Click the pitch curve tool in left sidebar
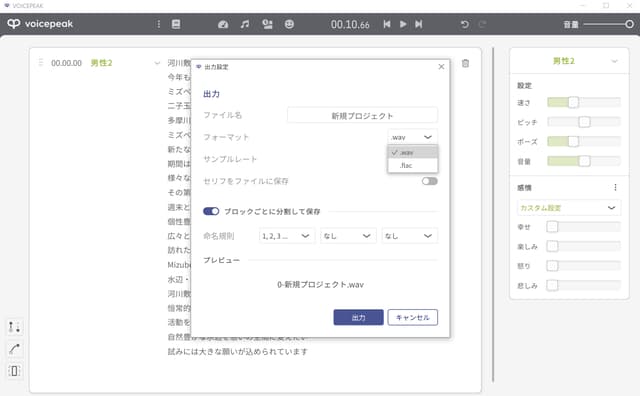The height and width of the screenshot is (396, 640). 14,349
